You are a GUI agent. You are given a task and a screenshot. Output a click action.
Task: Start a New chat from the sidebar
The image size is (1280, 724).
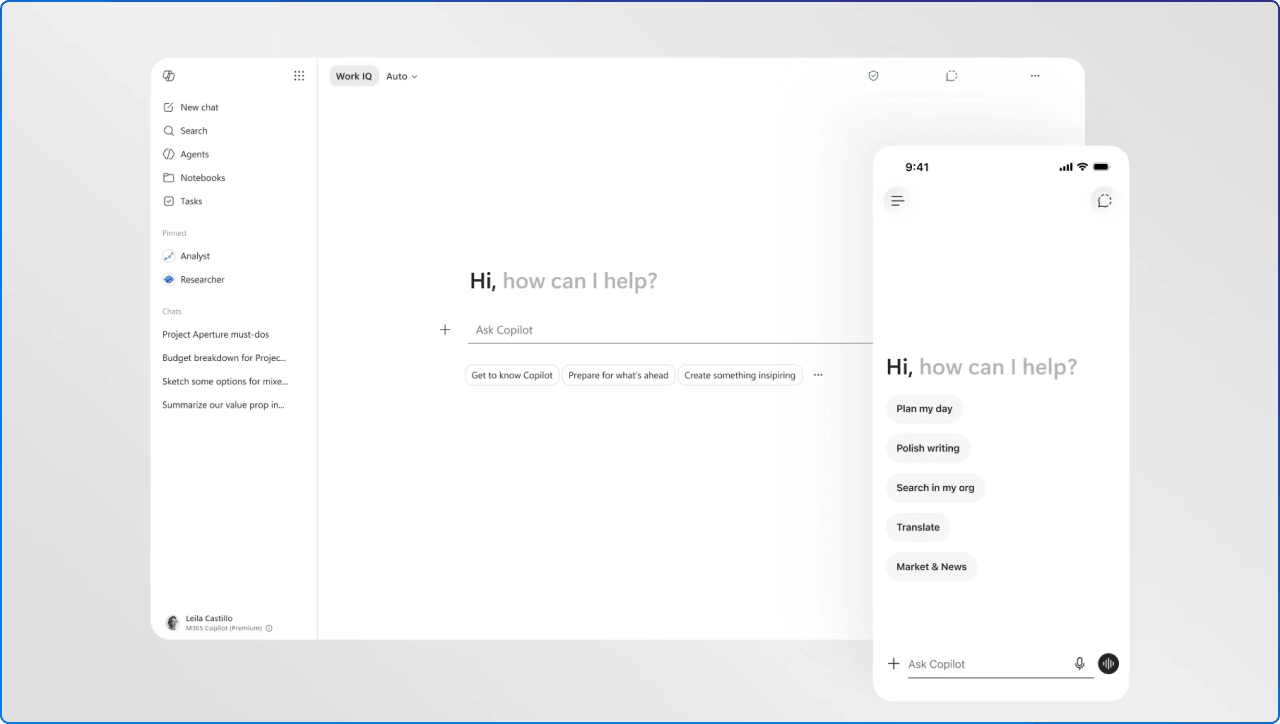tap(191, 107)
